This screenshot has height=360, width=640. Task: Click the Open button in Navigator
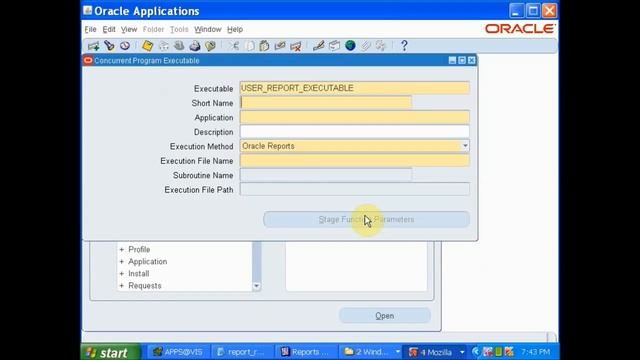(384, 316)
